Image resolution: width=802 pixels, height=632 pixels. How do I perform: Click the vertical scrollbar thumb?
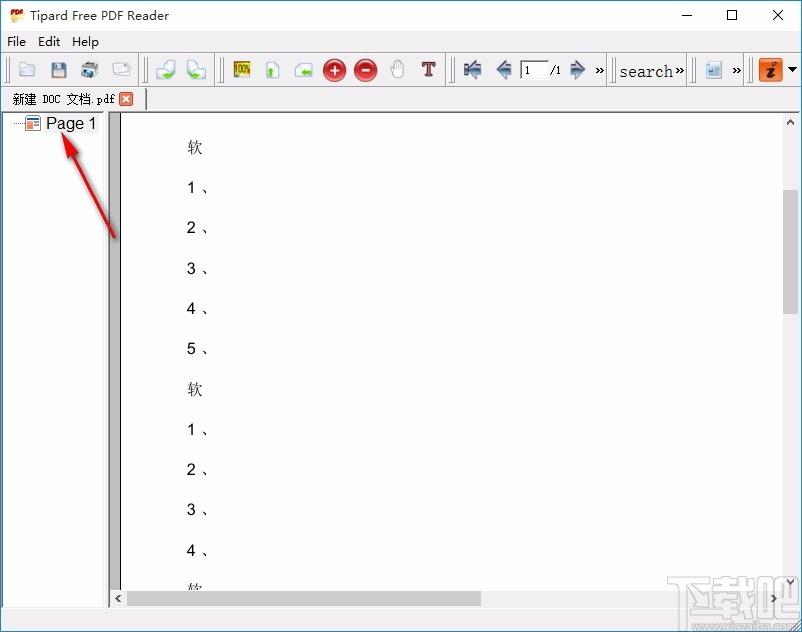pos(790,252)
